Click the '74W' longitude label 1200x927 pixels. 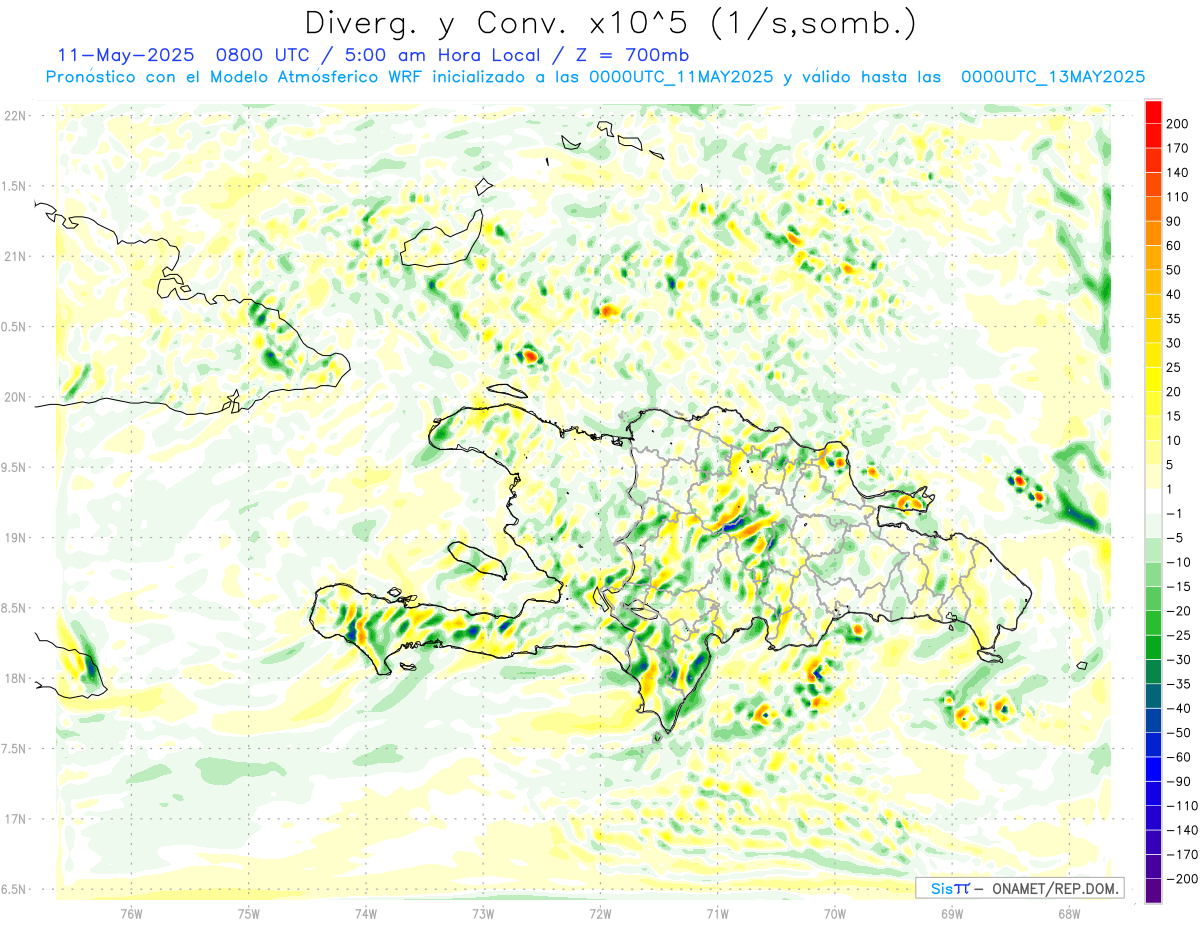point(366,913)
